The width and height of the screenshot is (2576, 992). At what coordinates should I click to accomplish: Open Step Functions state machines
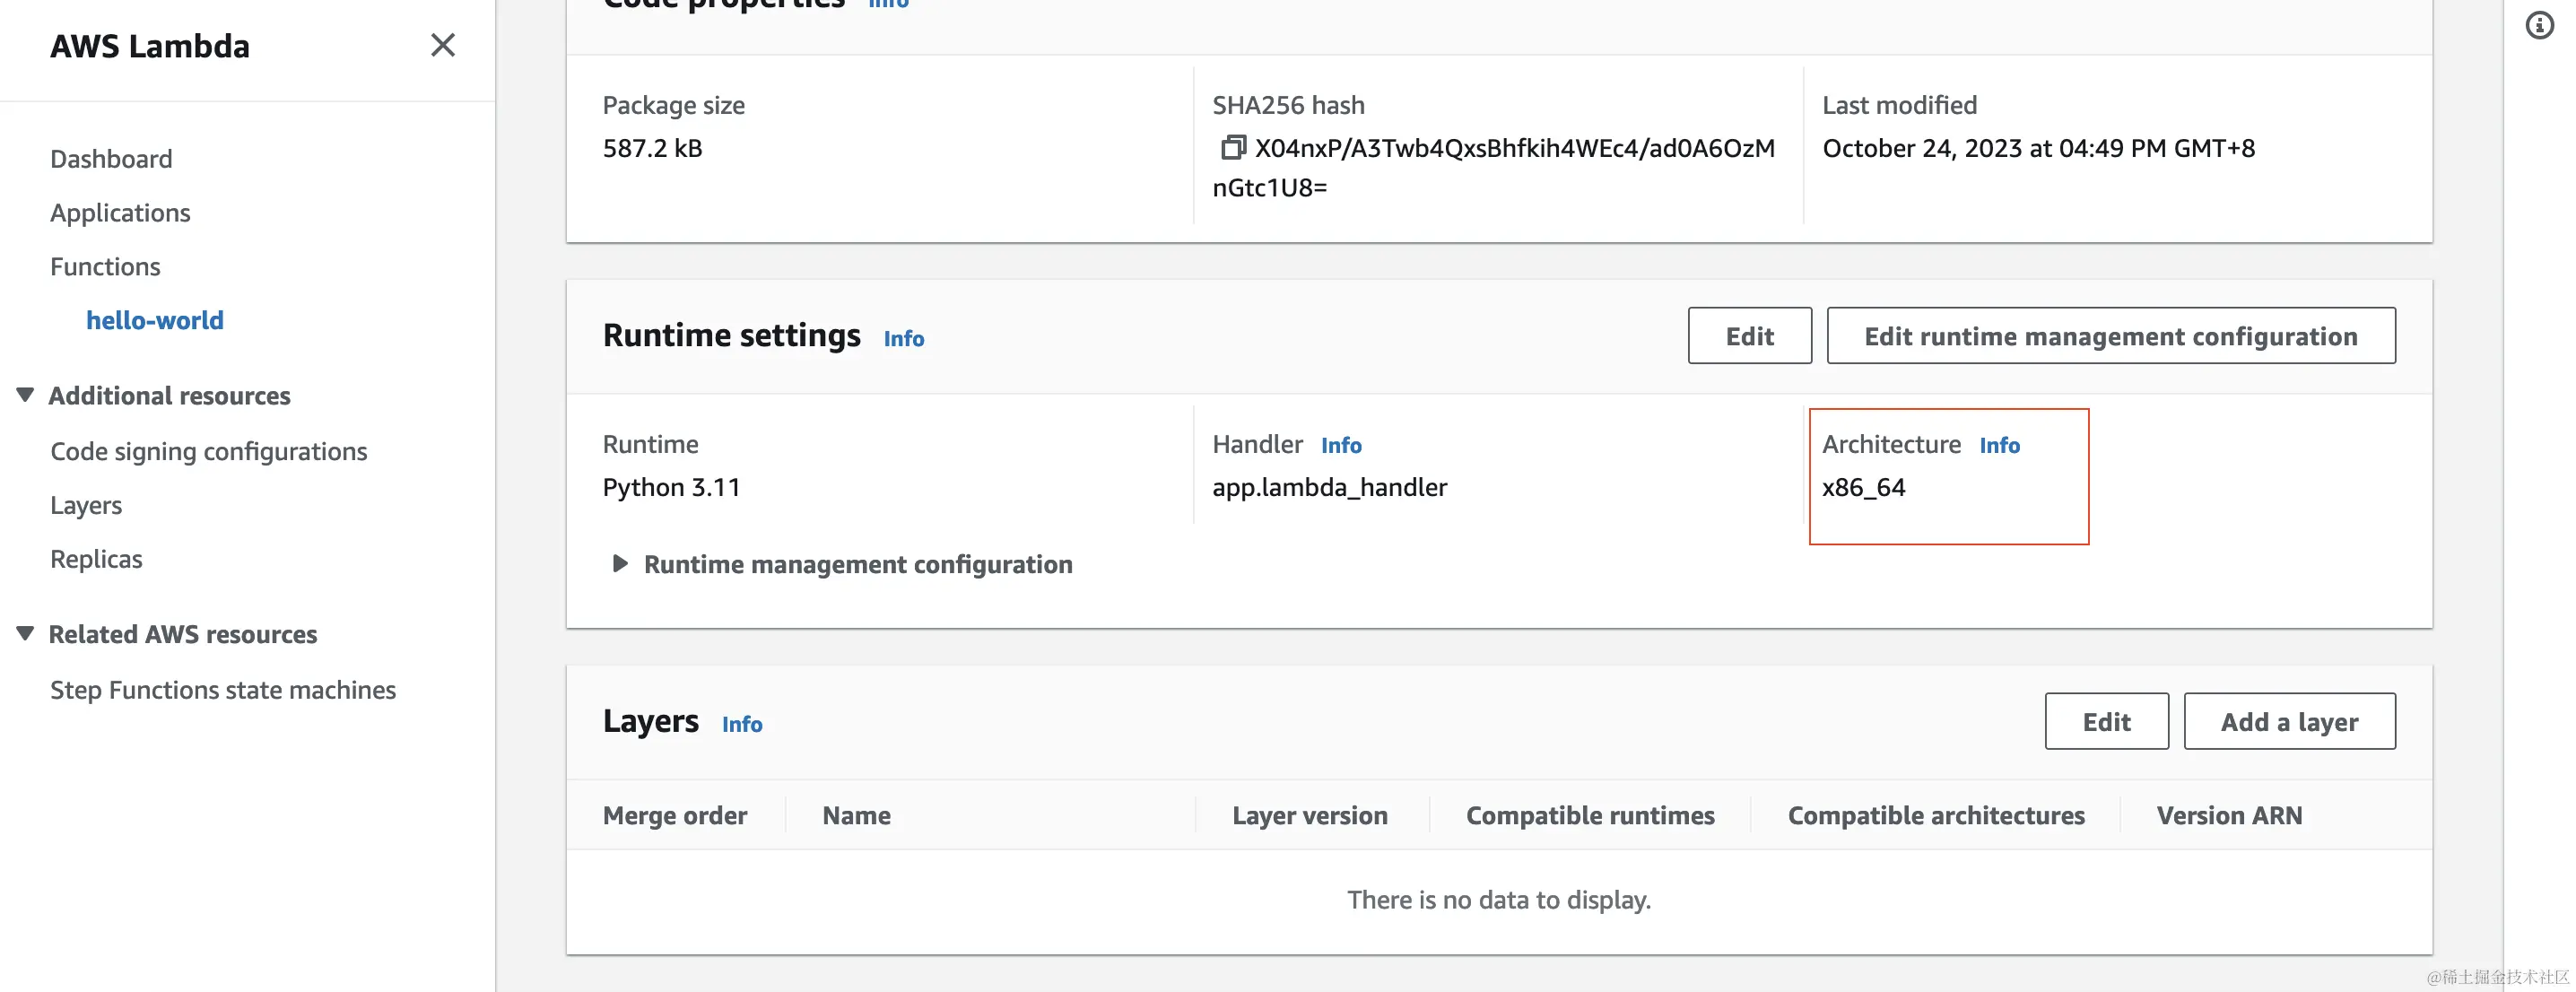(222, 690)
